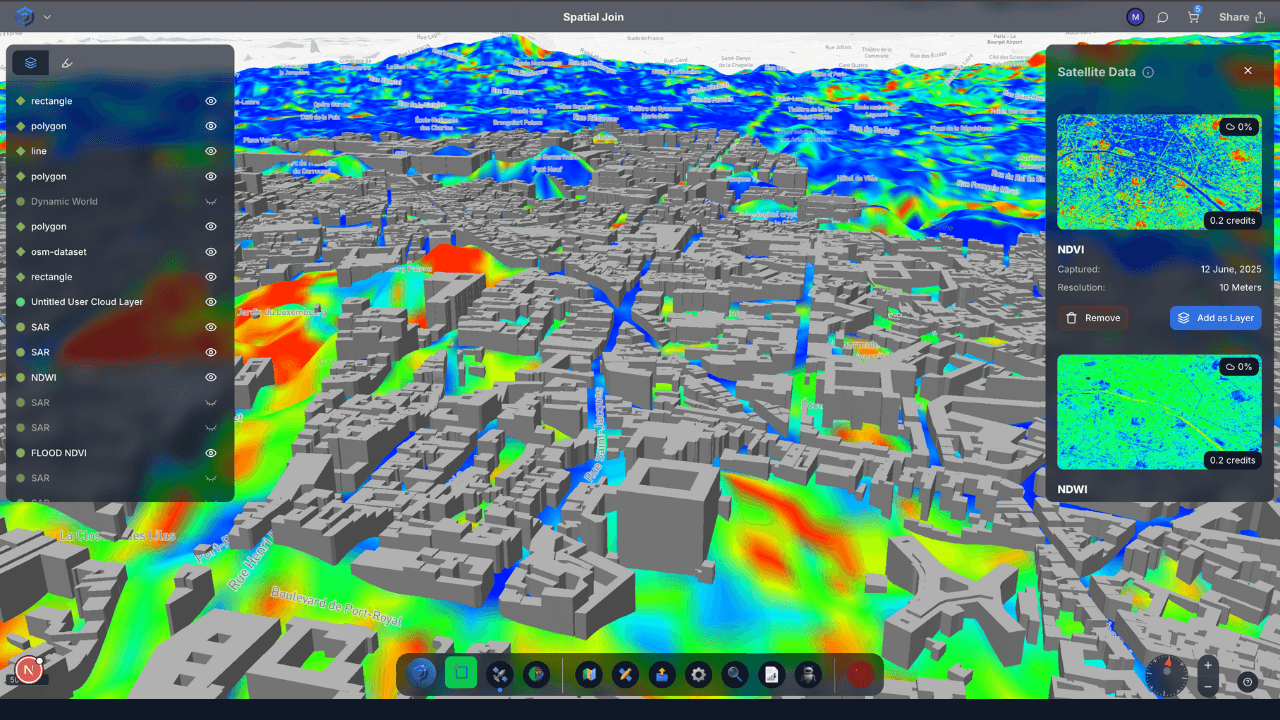Expand the logo dropdown chevron at top left
Image resolution: width=1280 pixels, height=720 pixels.
pyautogui.click(x=47, y=17)
